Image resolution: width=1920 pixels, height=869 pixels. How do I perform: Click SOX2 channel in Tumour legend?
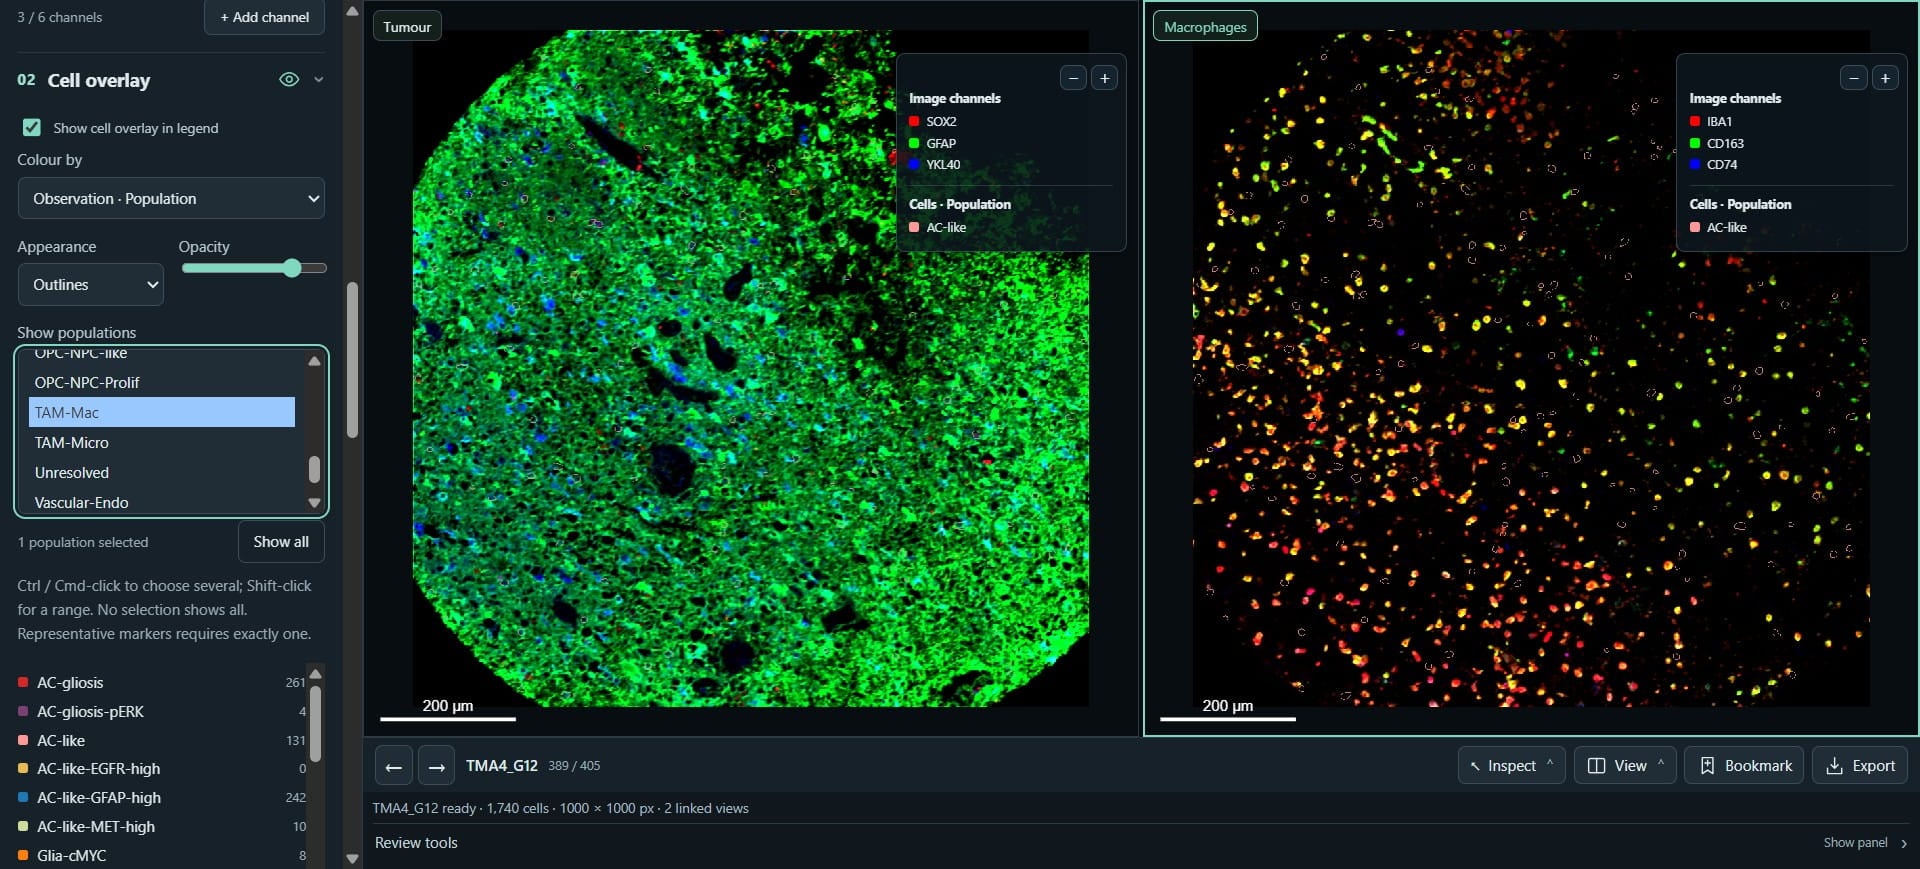click(932, 121)
